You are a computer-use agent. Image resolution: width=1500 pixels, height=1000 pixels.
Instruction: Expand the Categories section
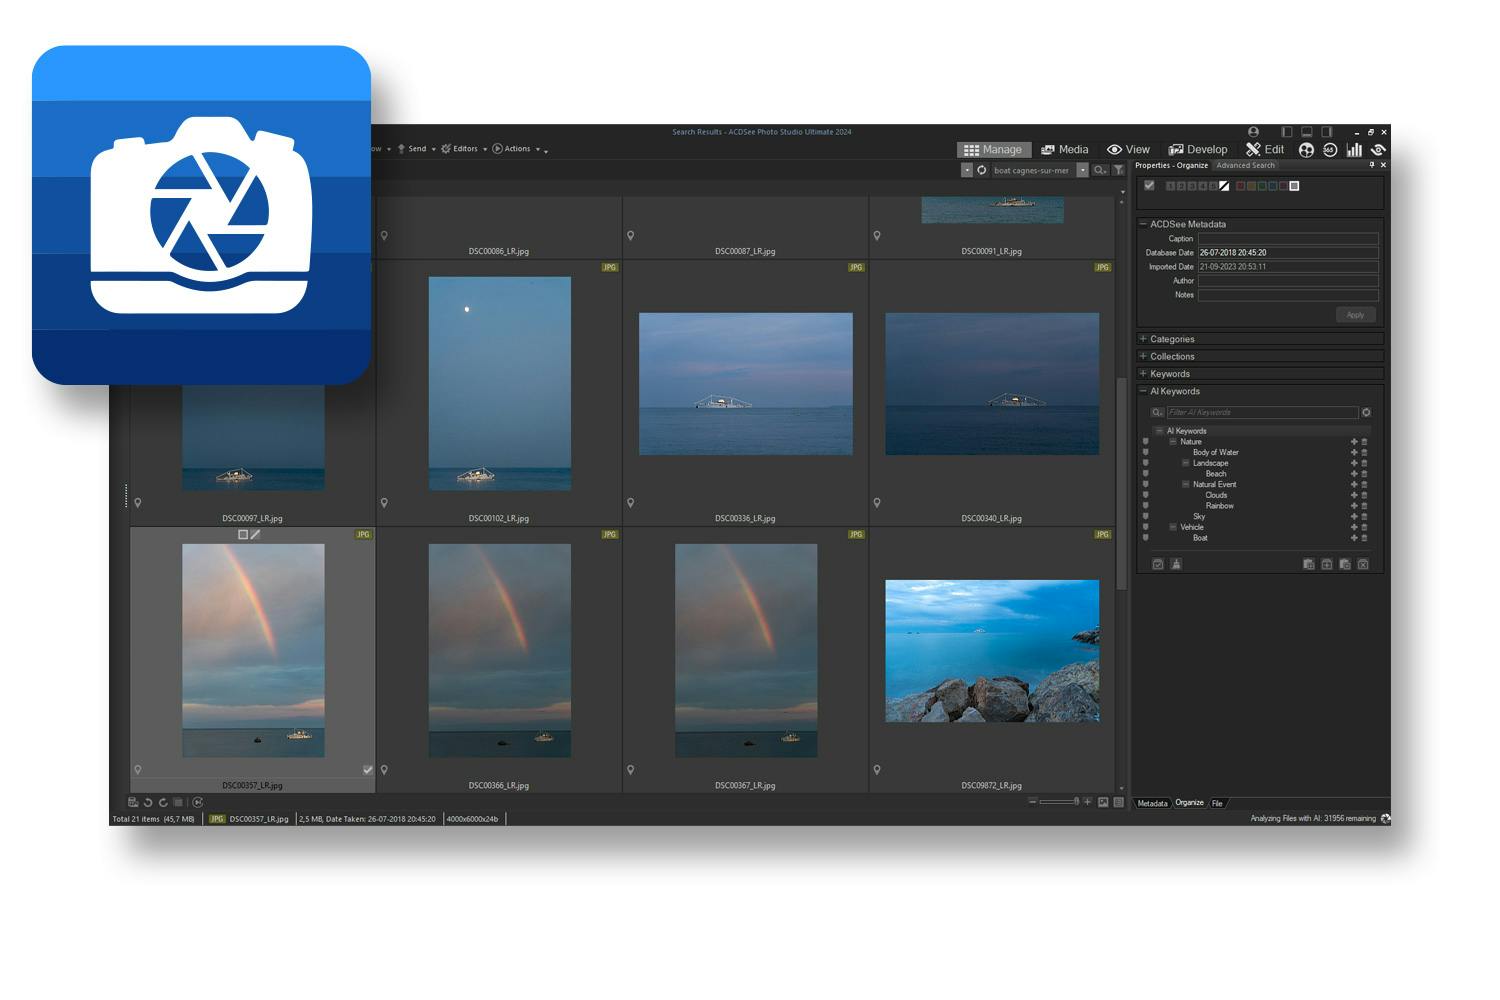click(1143, 339)
